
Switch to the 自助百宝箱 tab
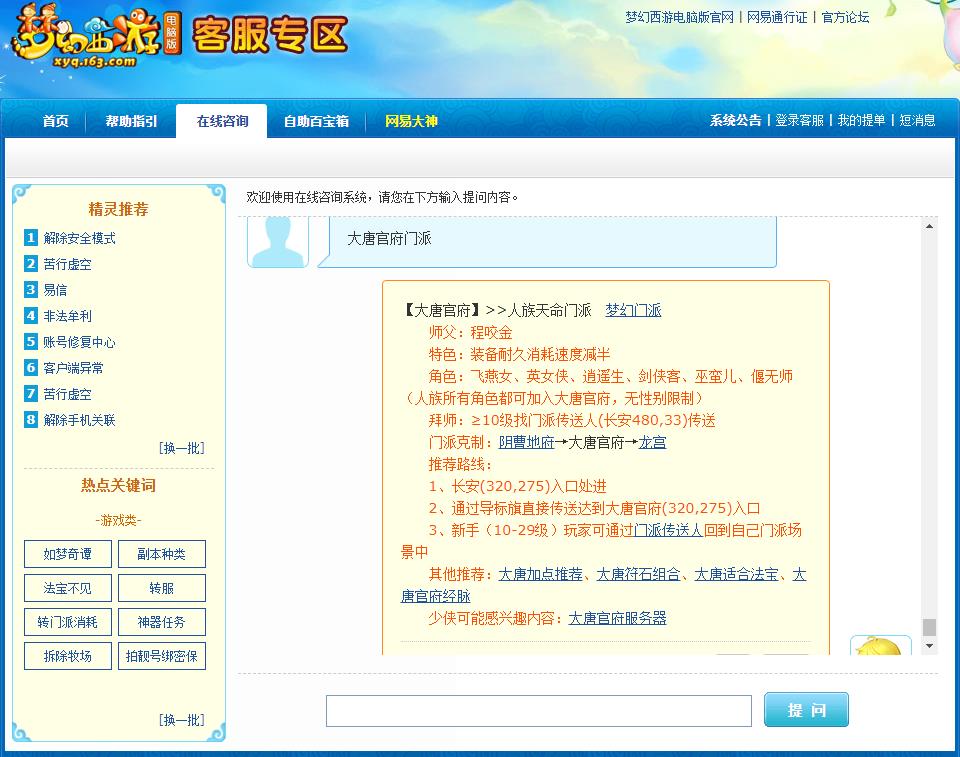(316, 121)
